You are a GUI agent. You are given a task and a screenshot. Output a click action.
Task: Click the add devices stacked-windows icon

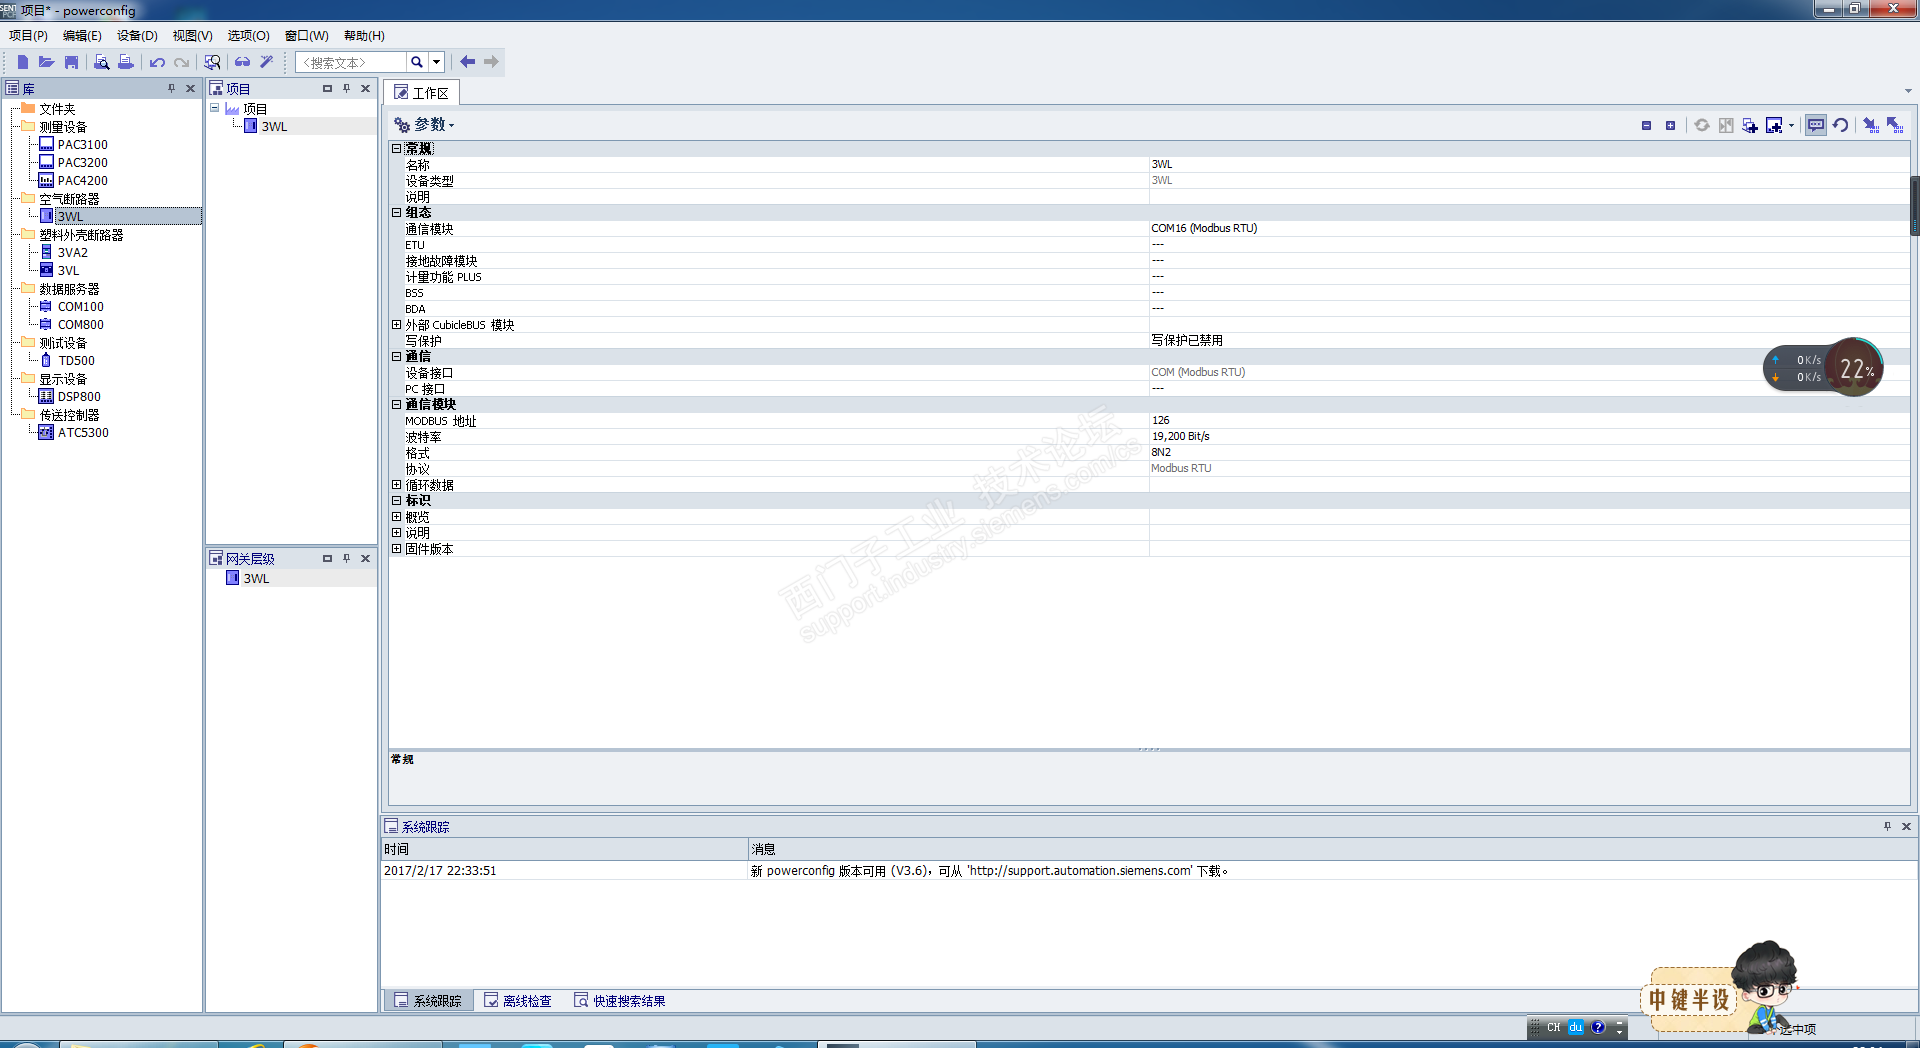(x=1749, y=125)
